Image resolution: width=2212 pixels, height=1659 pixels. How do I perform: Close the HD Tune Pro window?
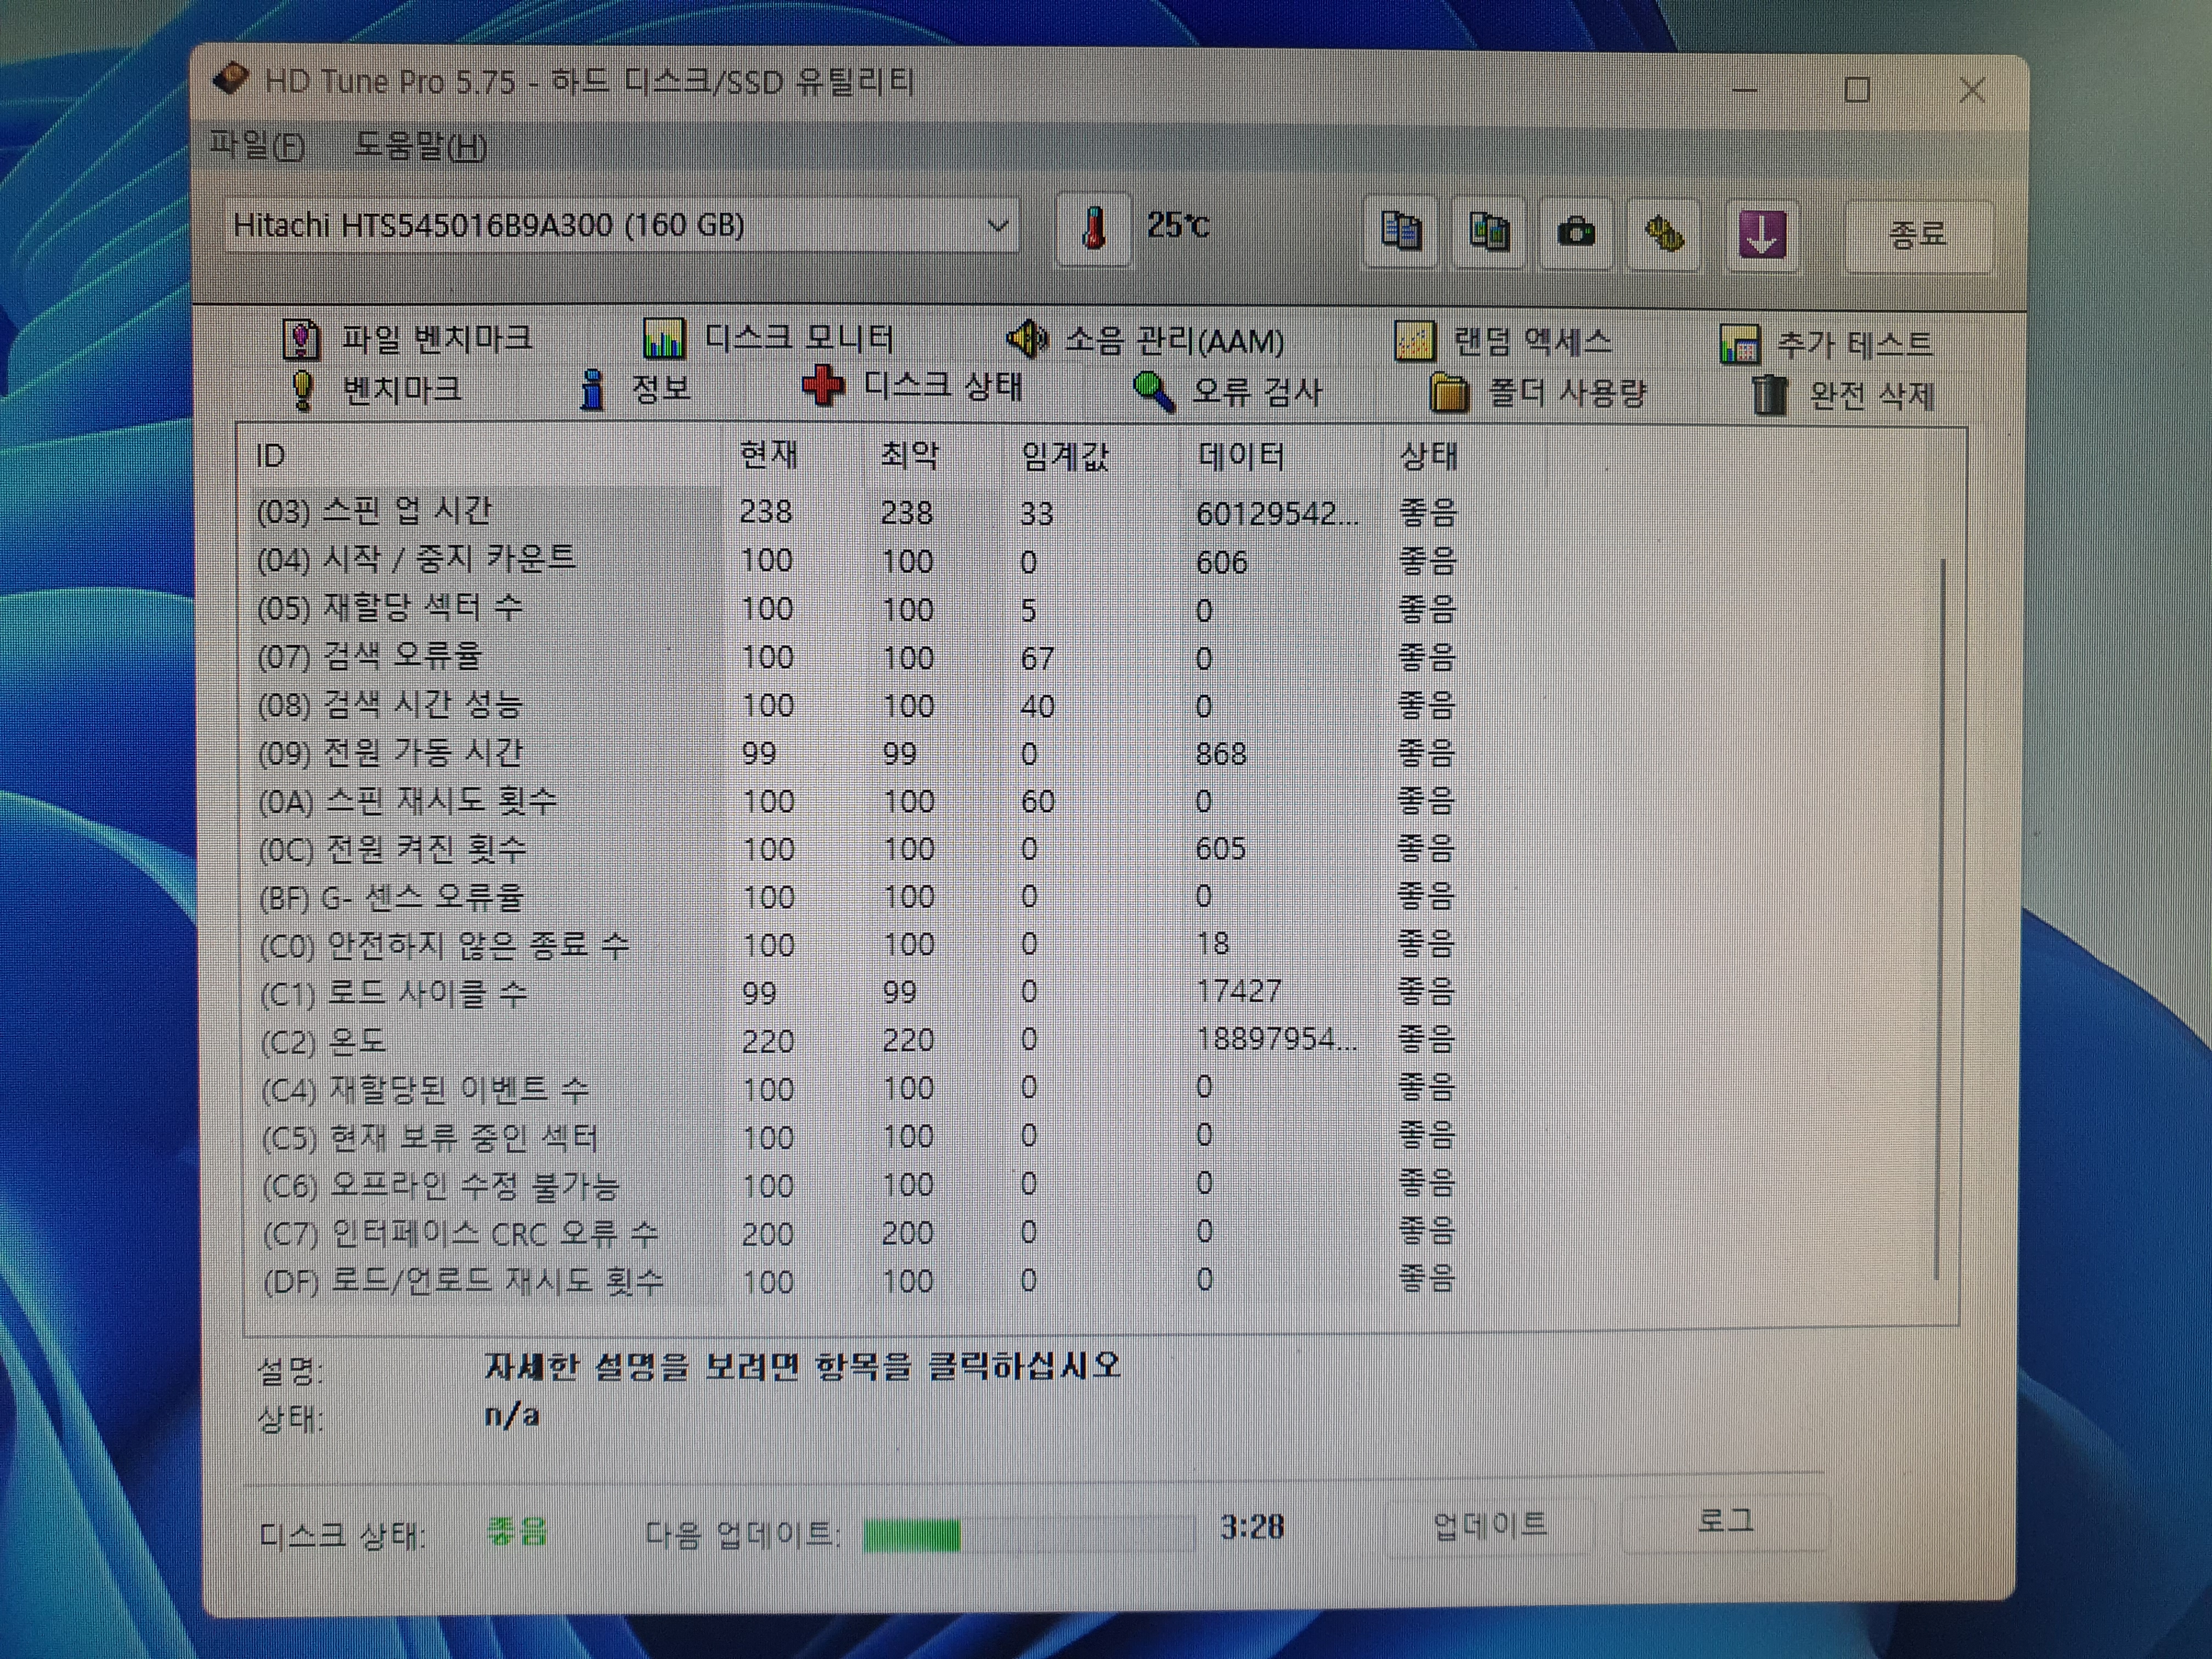(x=1972, y=91)
